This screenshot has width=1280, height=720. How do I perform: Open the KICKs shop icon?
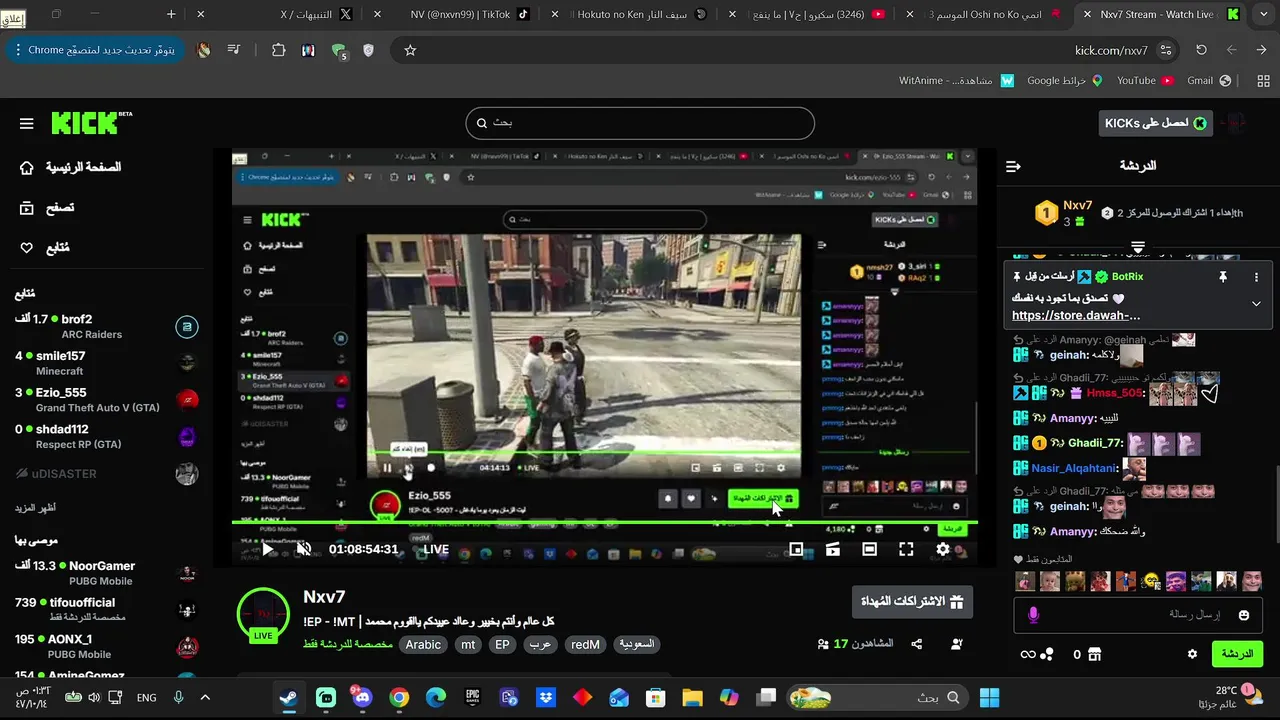[1094, 654]
